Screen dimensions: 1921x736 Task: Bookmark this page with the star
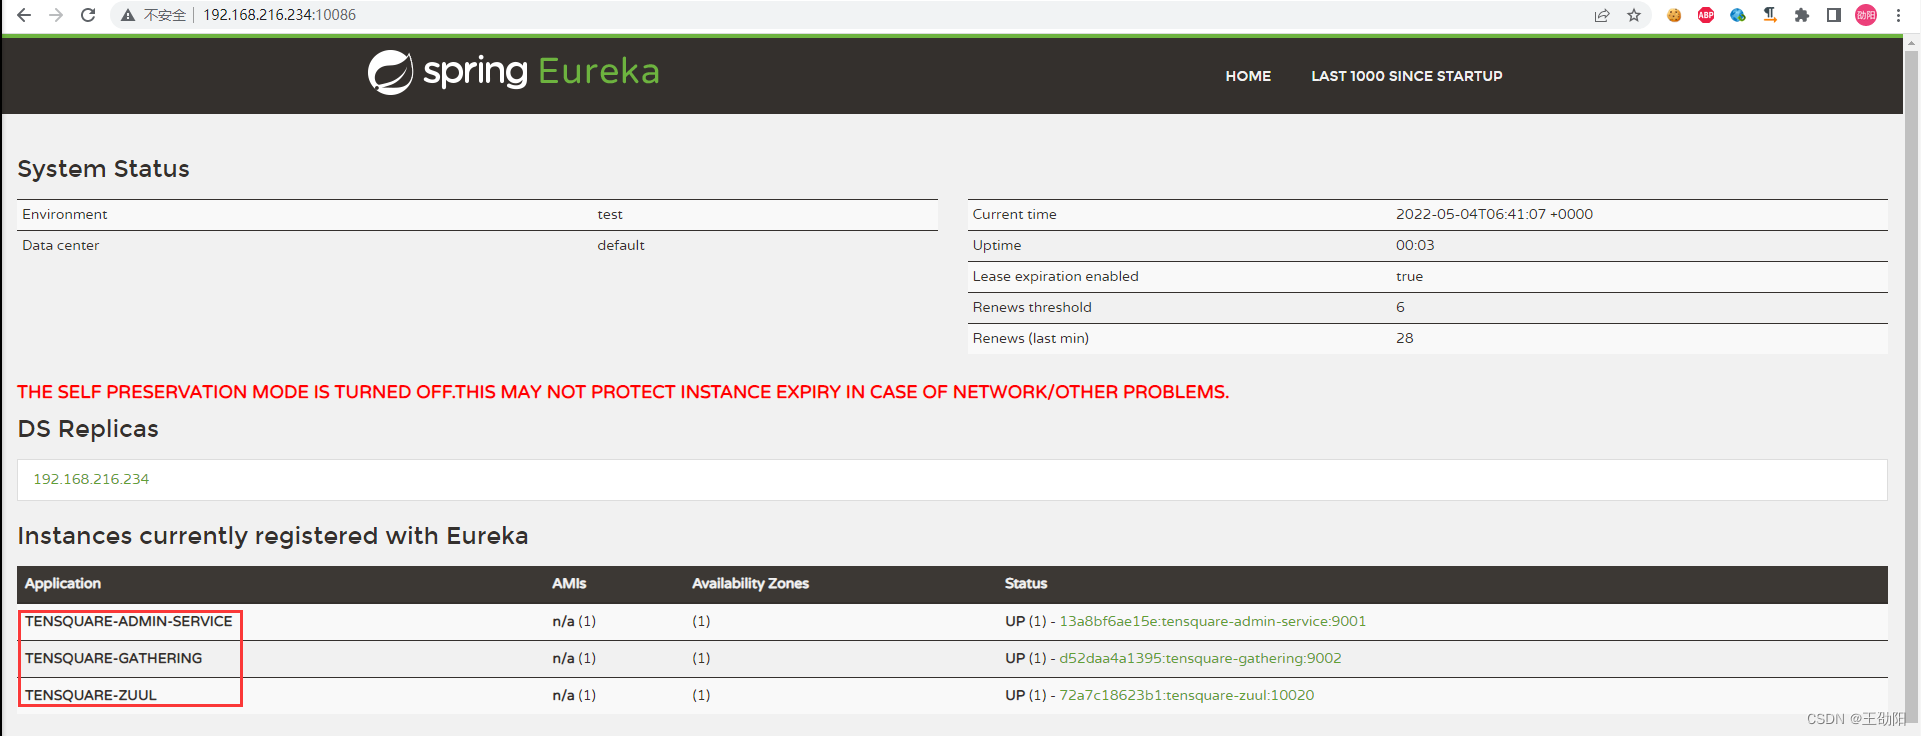click(x=1634, y=15)
